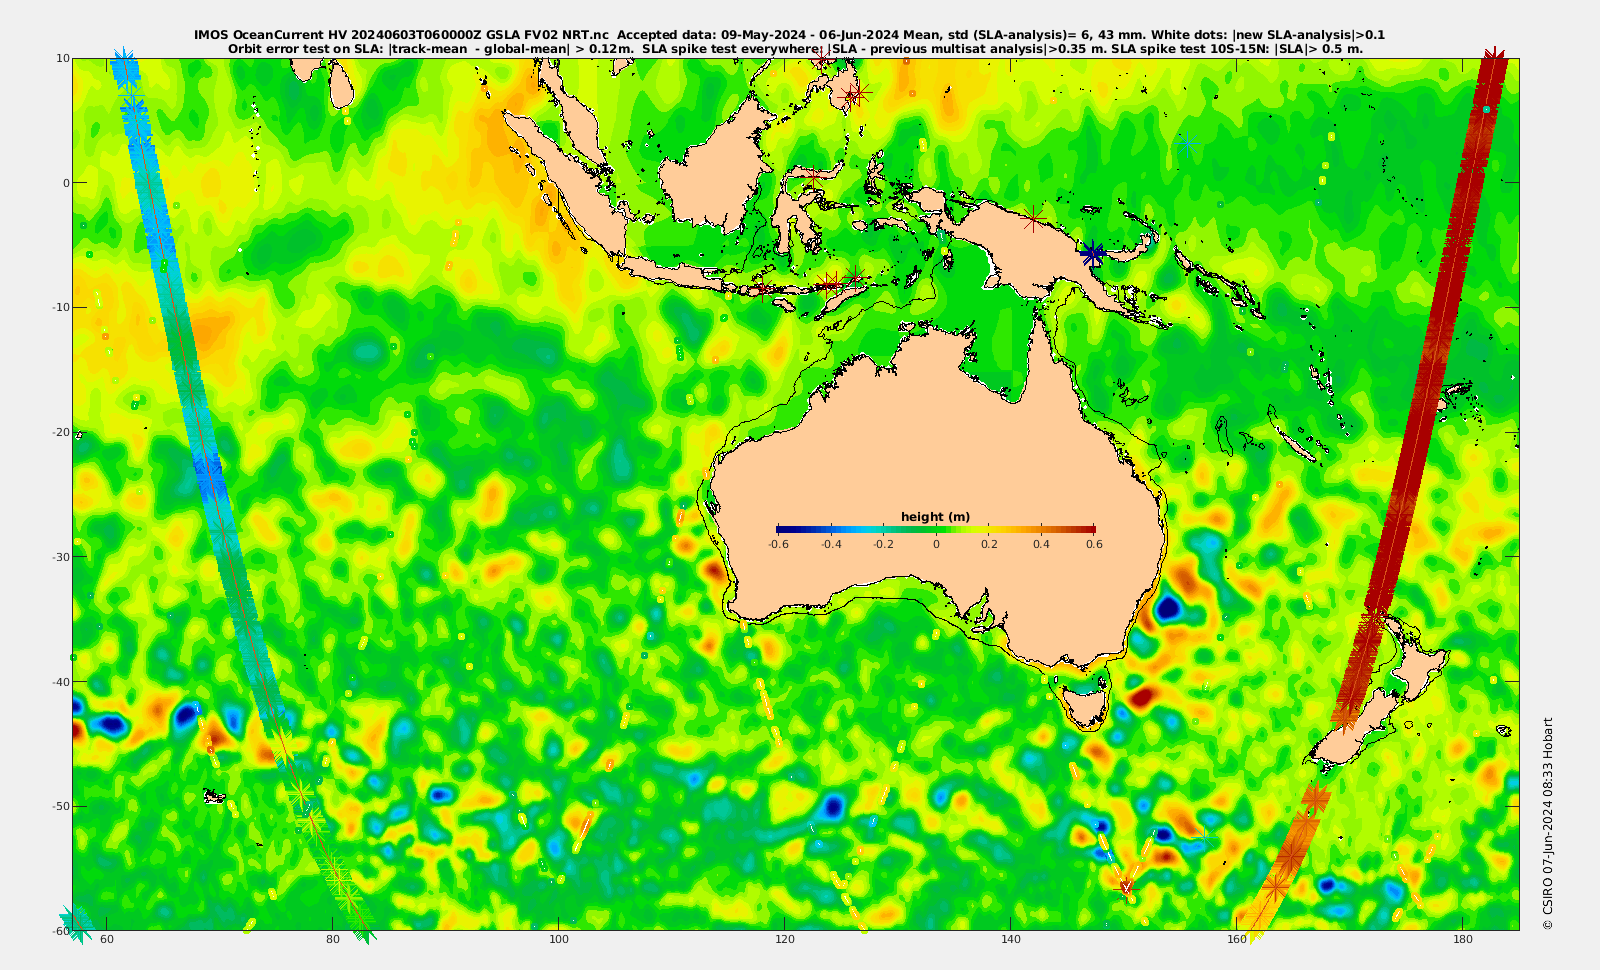Click the dark blue eddy off eastern Australia

[x=1167, y=607]
